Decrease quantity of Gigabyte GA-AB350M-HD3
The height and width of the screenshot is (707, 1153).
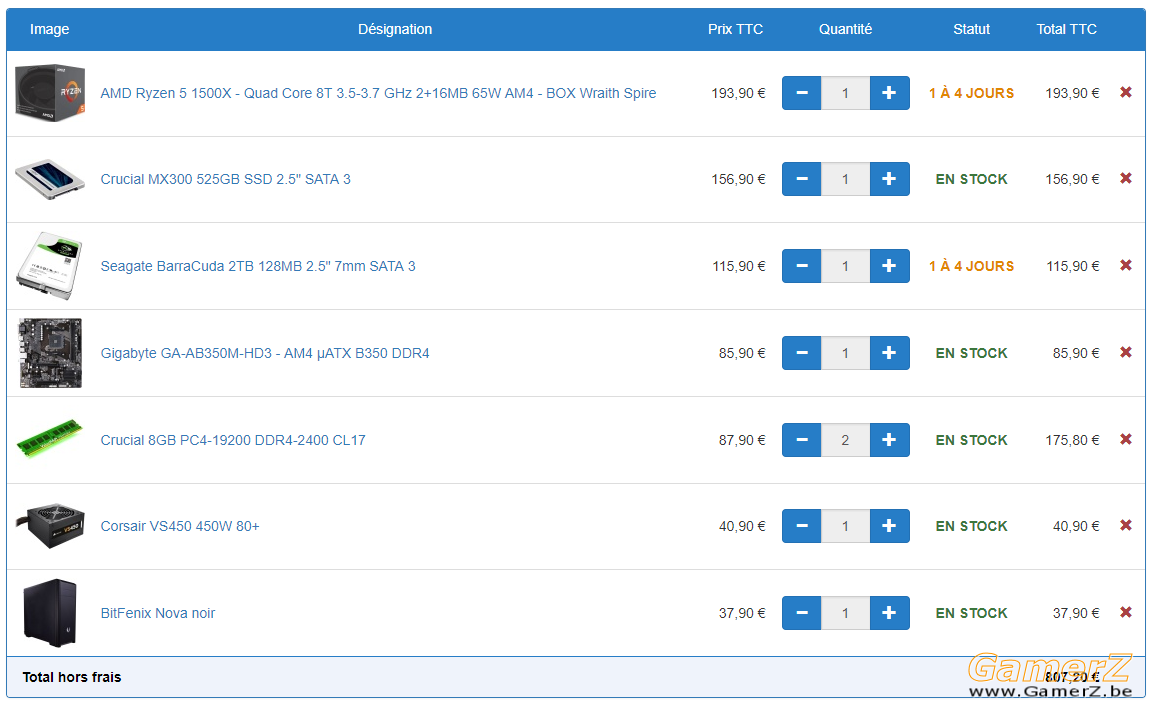point(802,353)
